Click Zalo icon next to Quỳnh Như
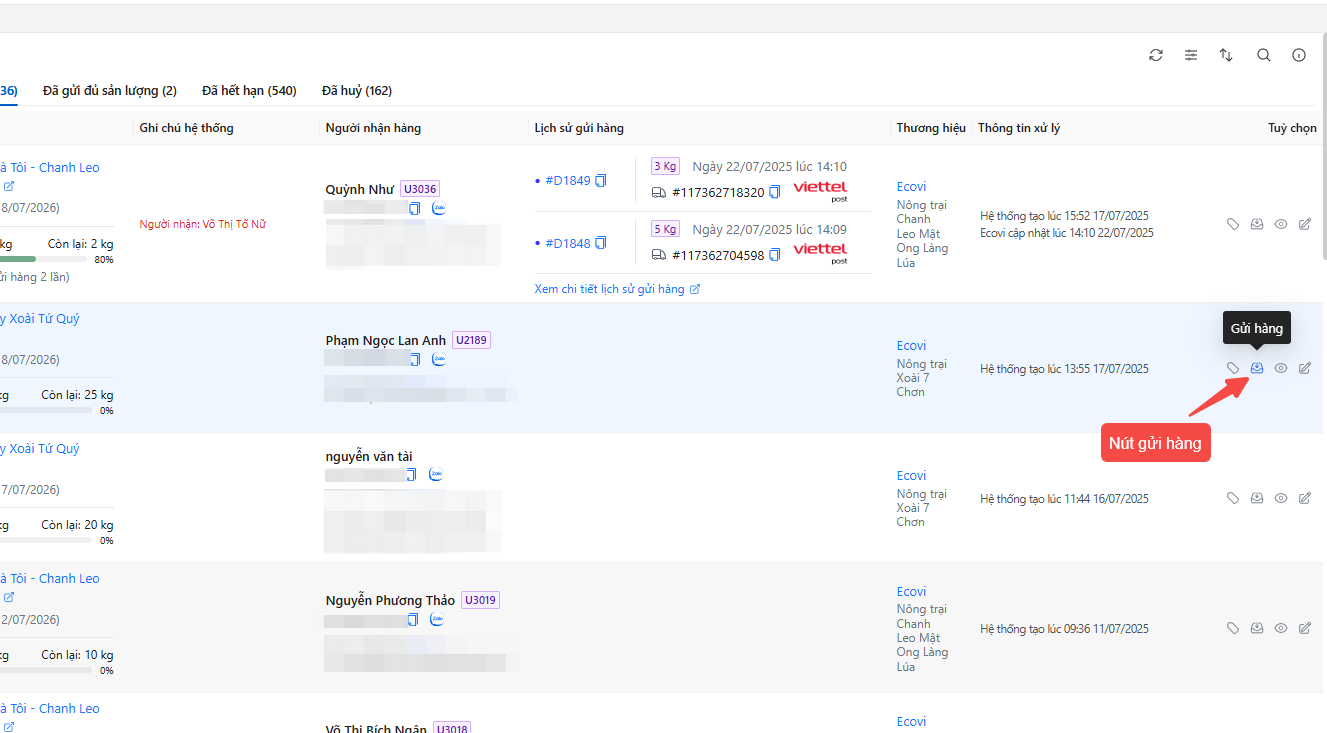 pos(438,208)
